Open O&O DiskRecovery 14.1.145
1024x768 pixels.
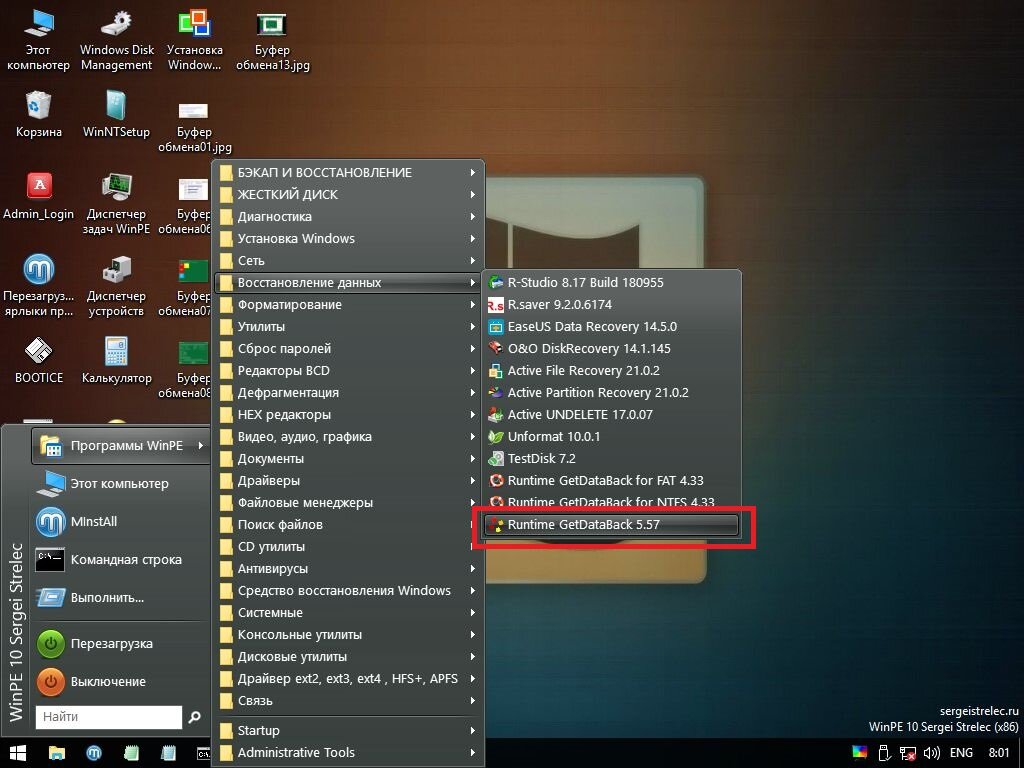click(x=611, y=349)
